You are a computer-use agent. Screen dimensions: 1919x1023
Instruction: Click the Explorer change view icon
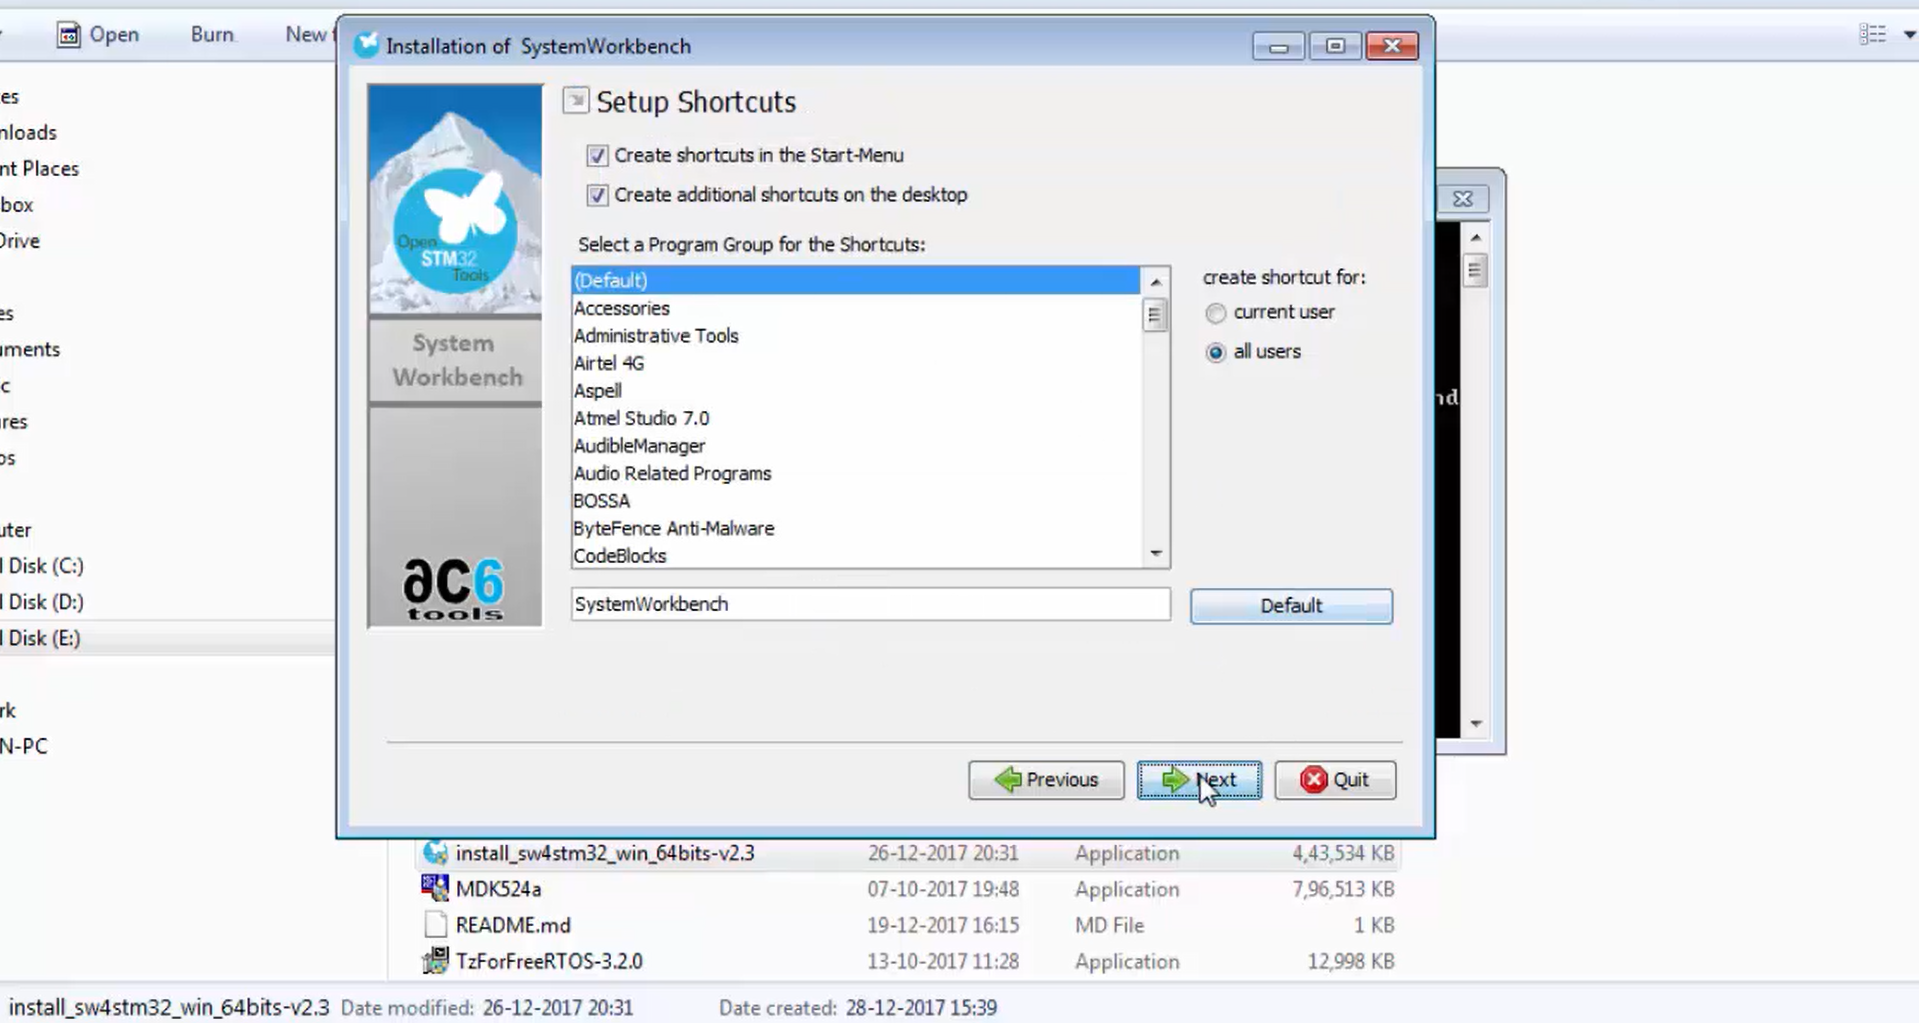(1873, 35)
